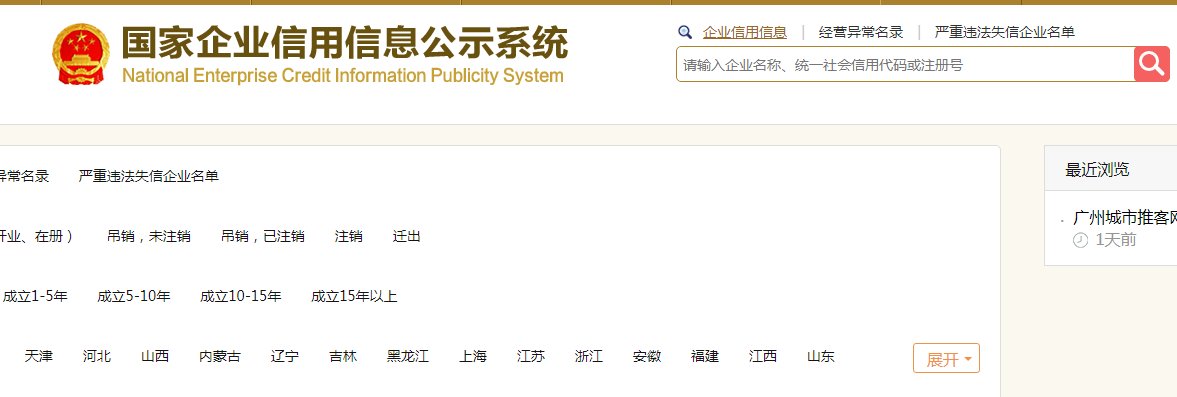Screen dimensions: 1177x397
Task: Select the province 吉林
Action: point(343,356)
